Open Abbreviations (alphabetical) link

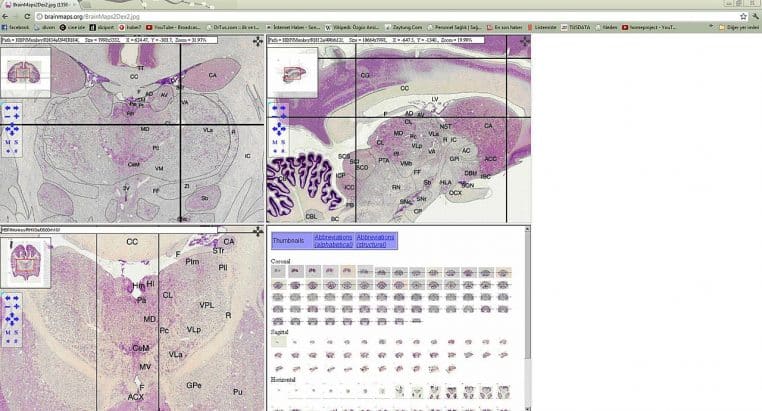(x=333, y=241)
